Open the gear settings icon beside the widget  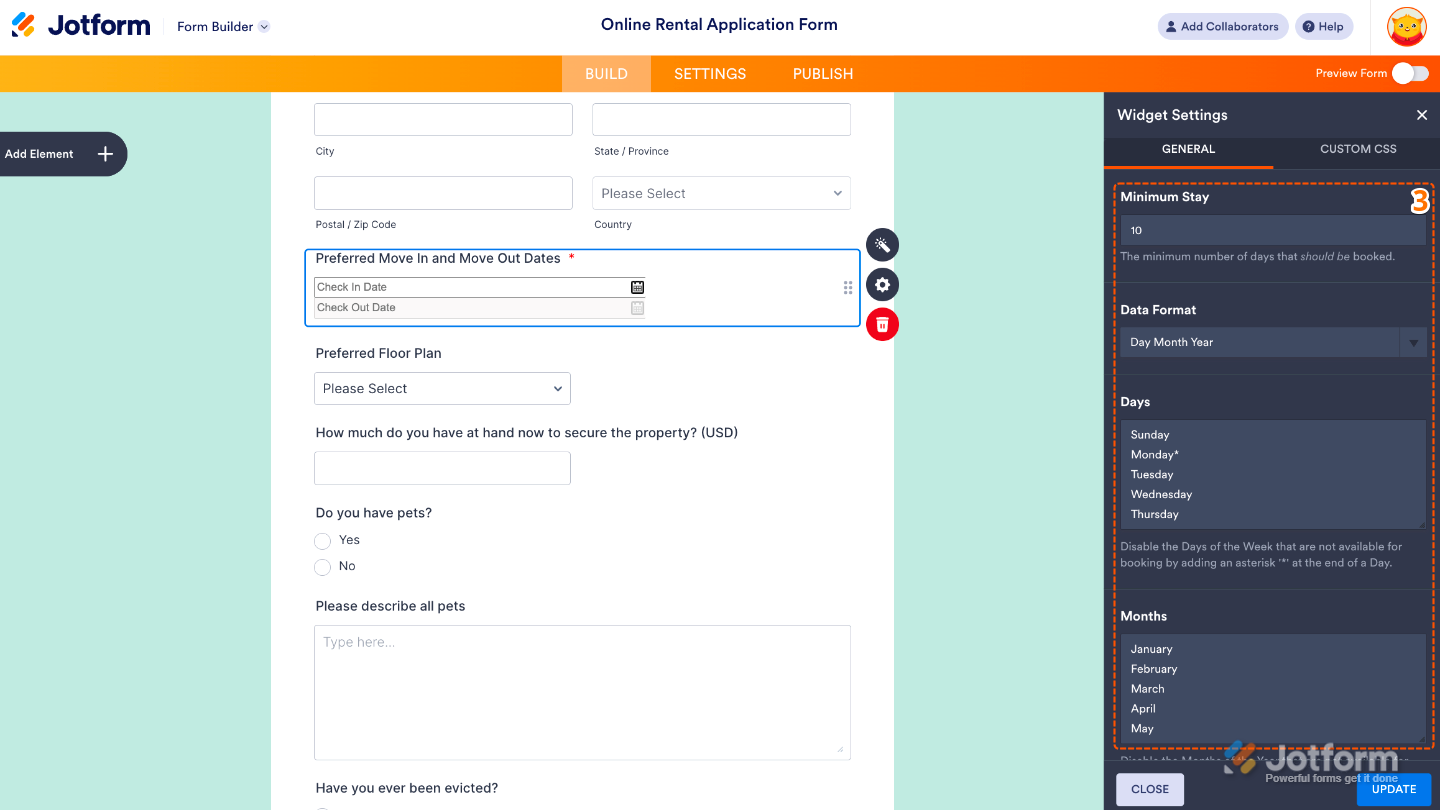point(882,284)
